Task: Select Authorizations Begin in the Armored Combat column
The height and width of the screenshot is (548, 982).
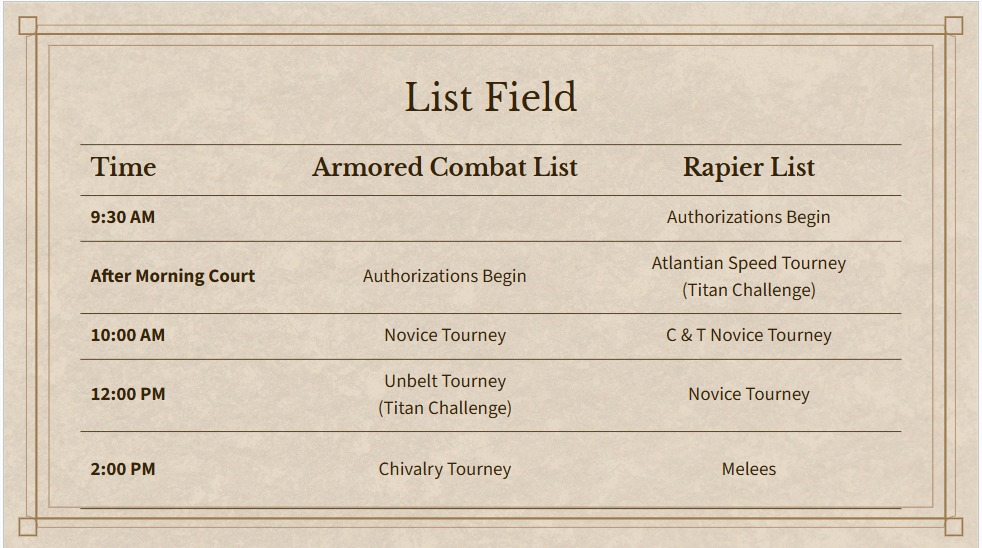Action: tap(445, 276)
